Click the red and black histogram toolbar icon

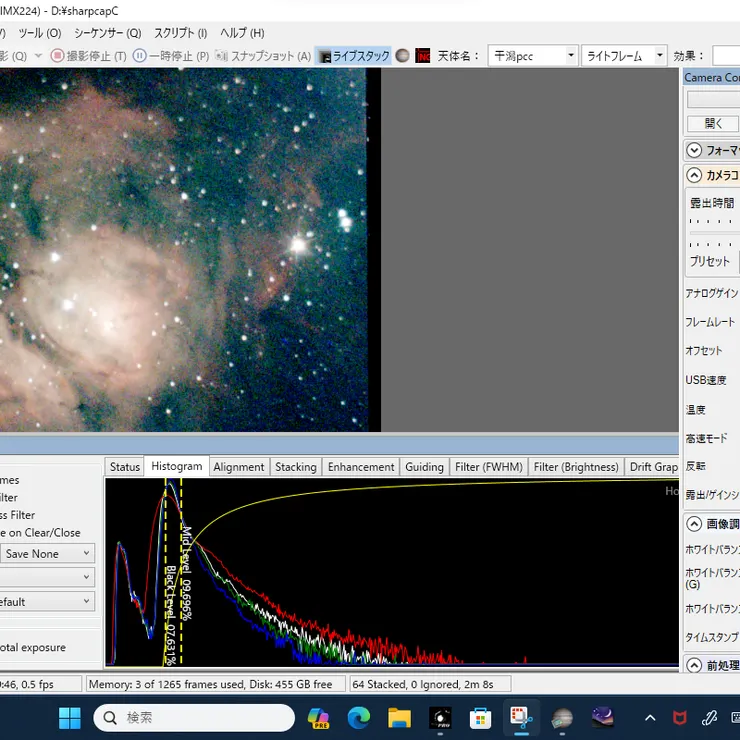point(423,56)
